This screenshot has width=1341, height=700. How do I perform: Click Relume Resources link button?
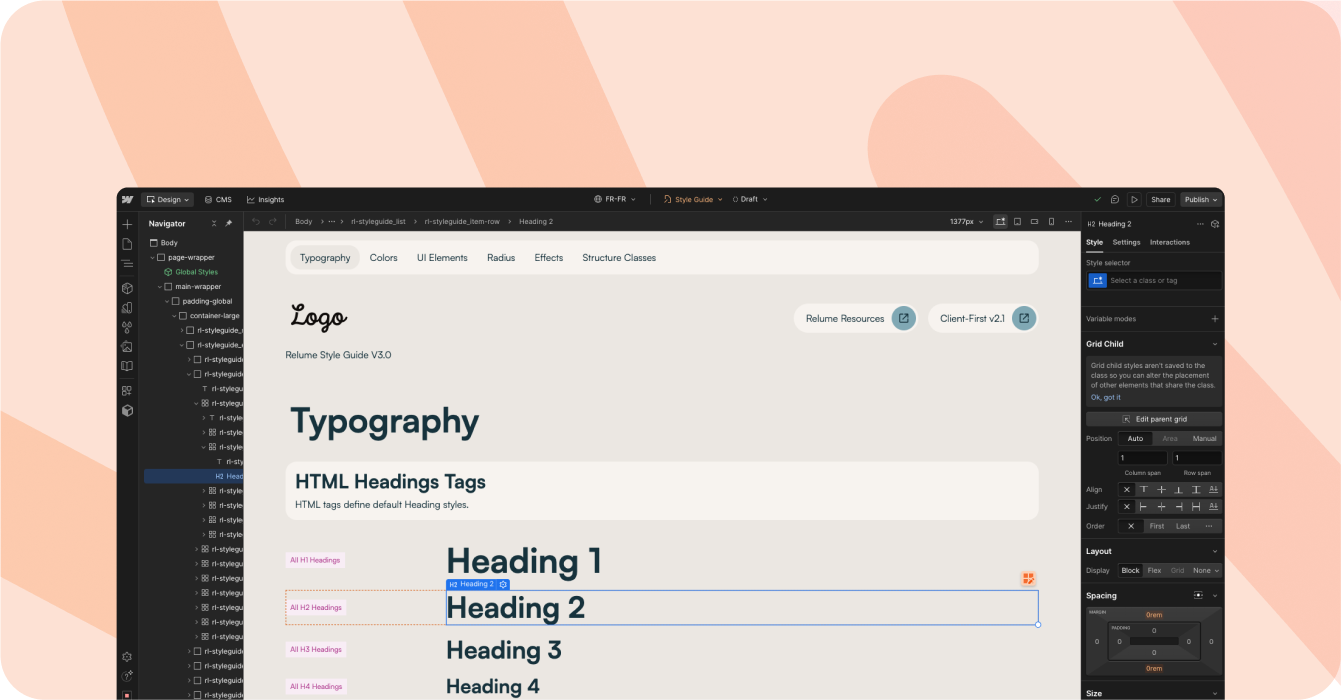click(855, 318)
